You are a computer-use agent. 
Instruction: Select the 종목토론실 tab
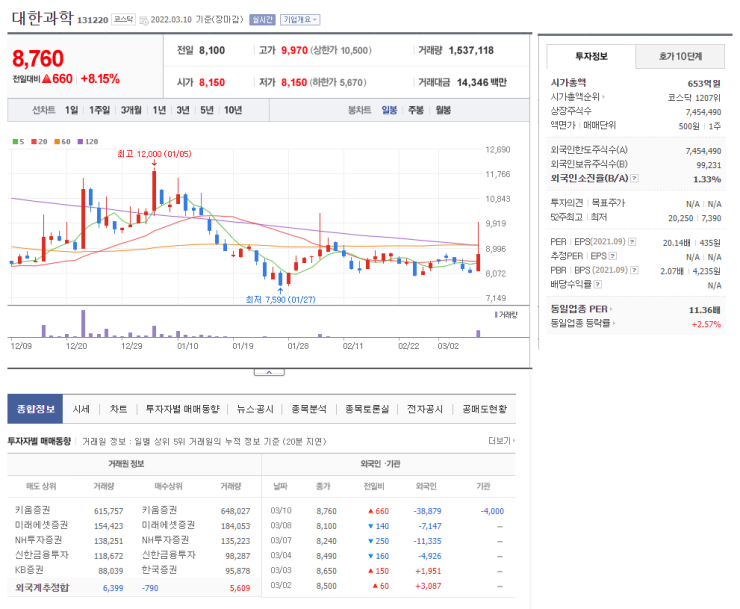click(367, 409)
